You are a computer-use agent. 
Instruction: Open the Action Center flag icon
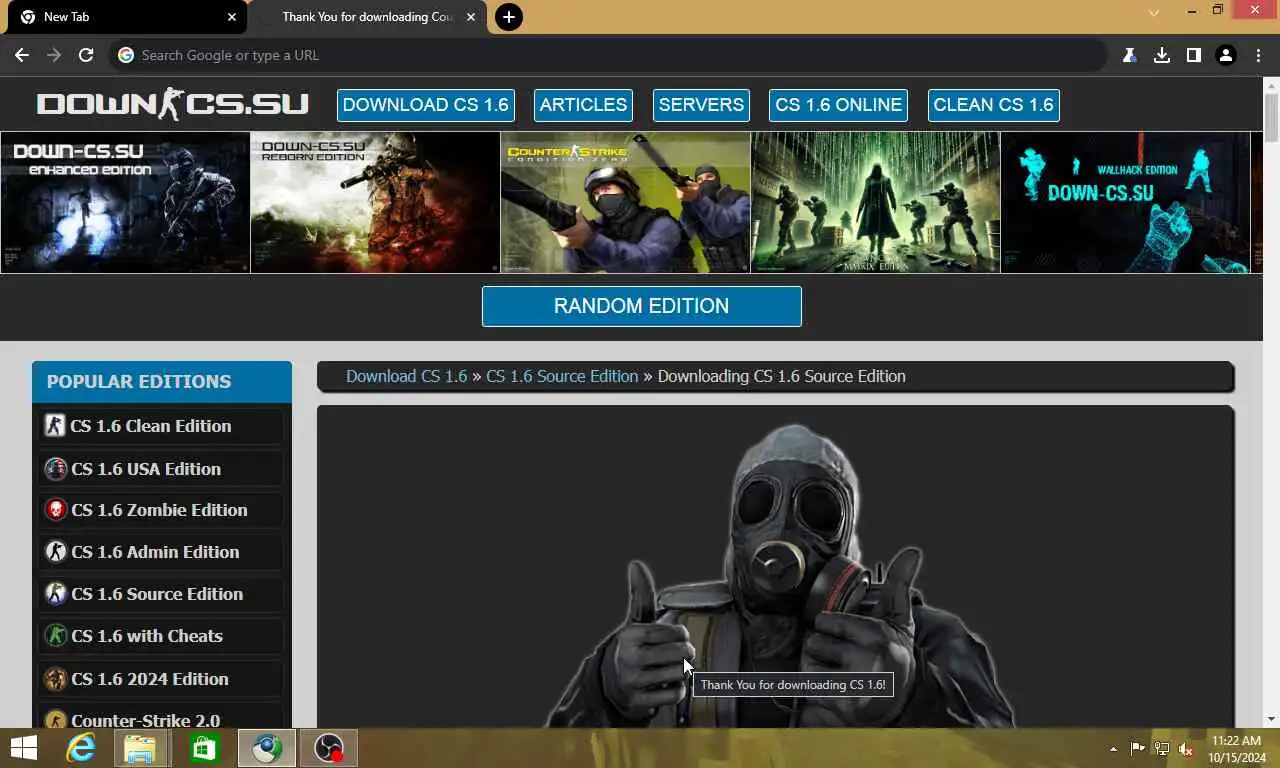point(1138,749)
